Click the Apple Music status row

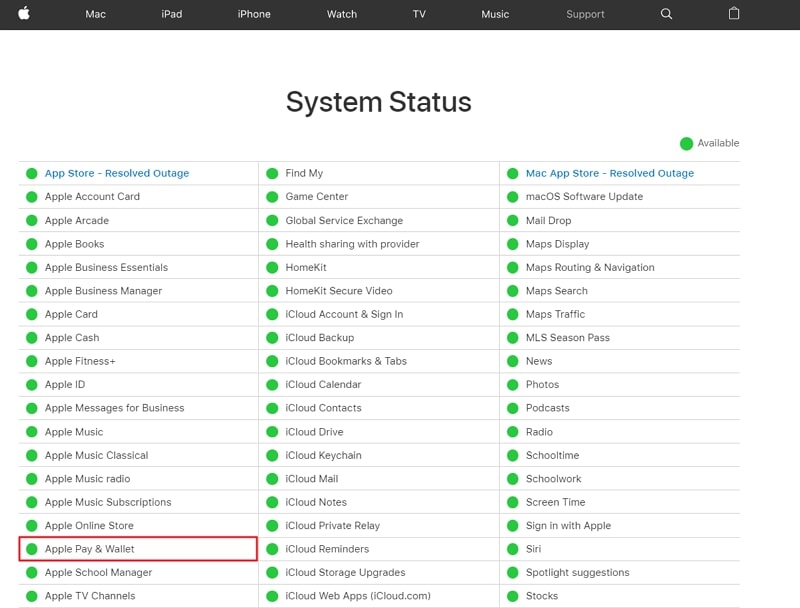click(74, 432)
